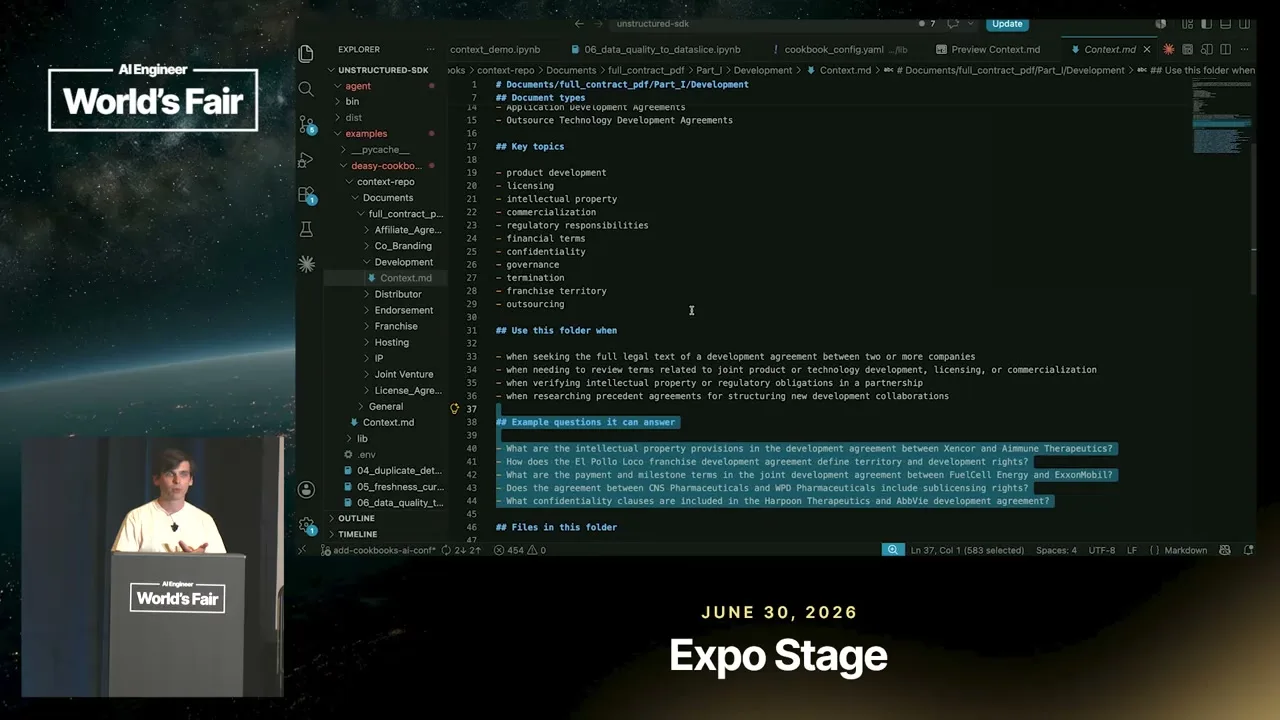Click the add-cookbooks-ai-conf branch in status bar

377,550
